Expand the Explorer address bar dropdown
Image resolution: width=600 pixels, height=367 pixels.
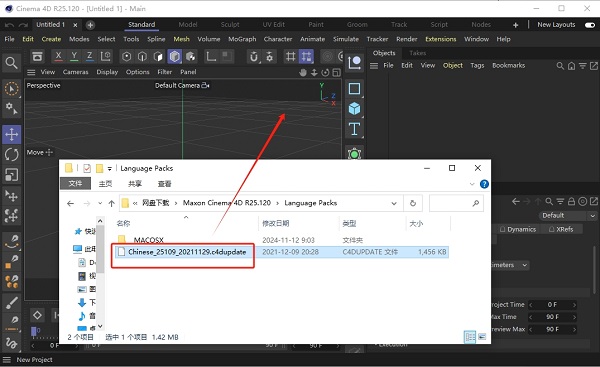click(x=394, y=203)
